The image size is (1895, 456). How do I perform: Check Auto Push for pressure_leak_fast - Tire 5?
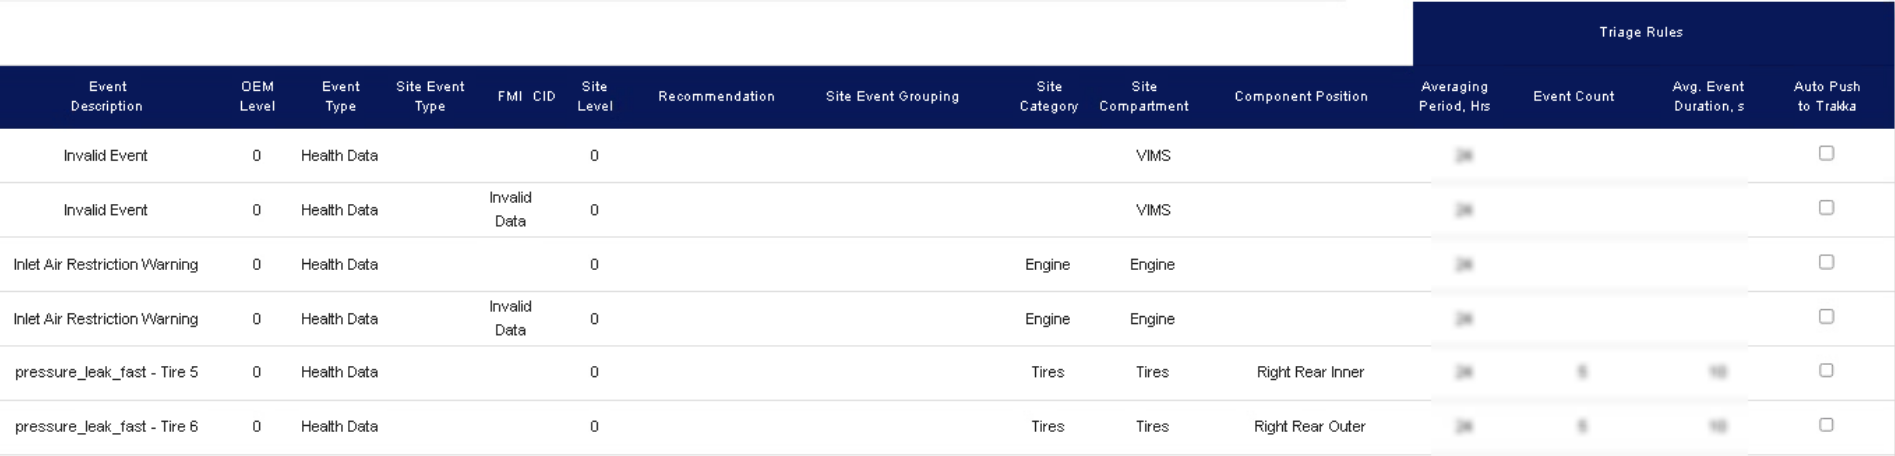click(x=1826, y=370)
